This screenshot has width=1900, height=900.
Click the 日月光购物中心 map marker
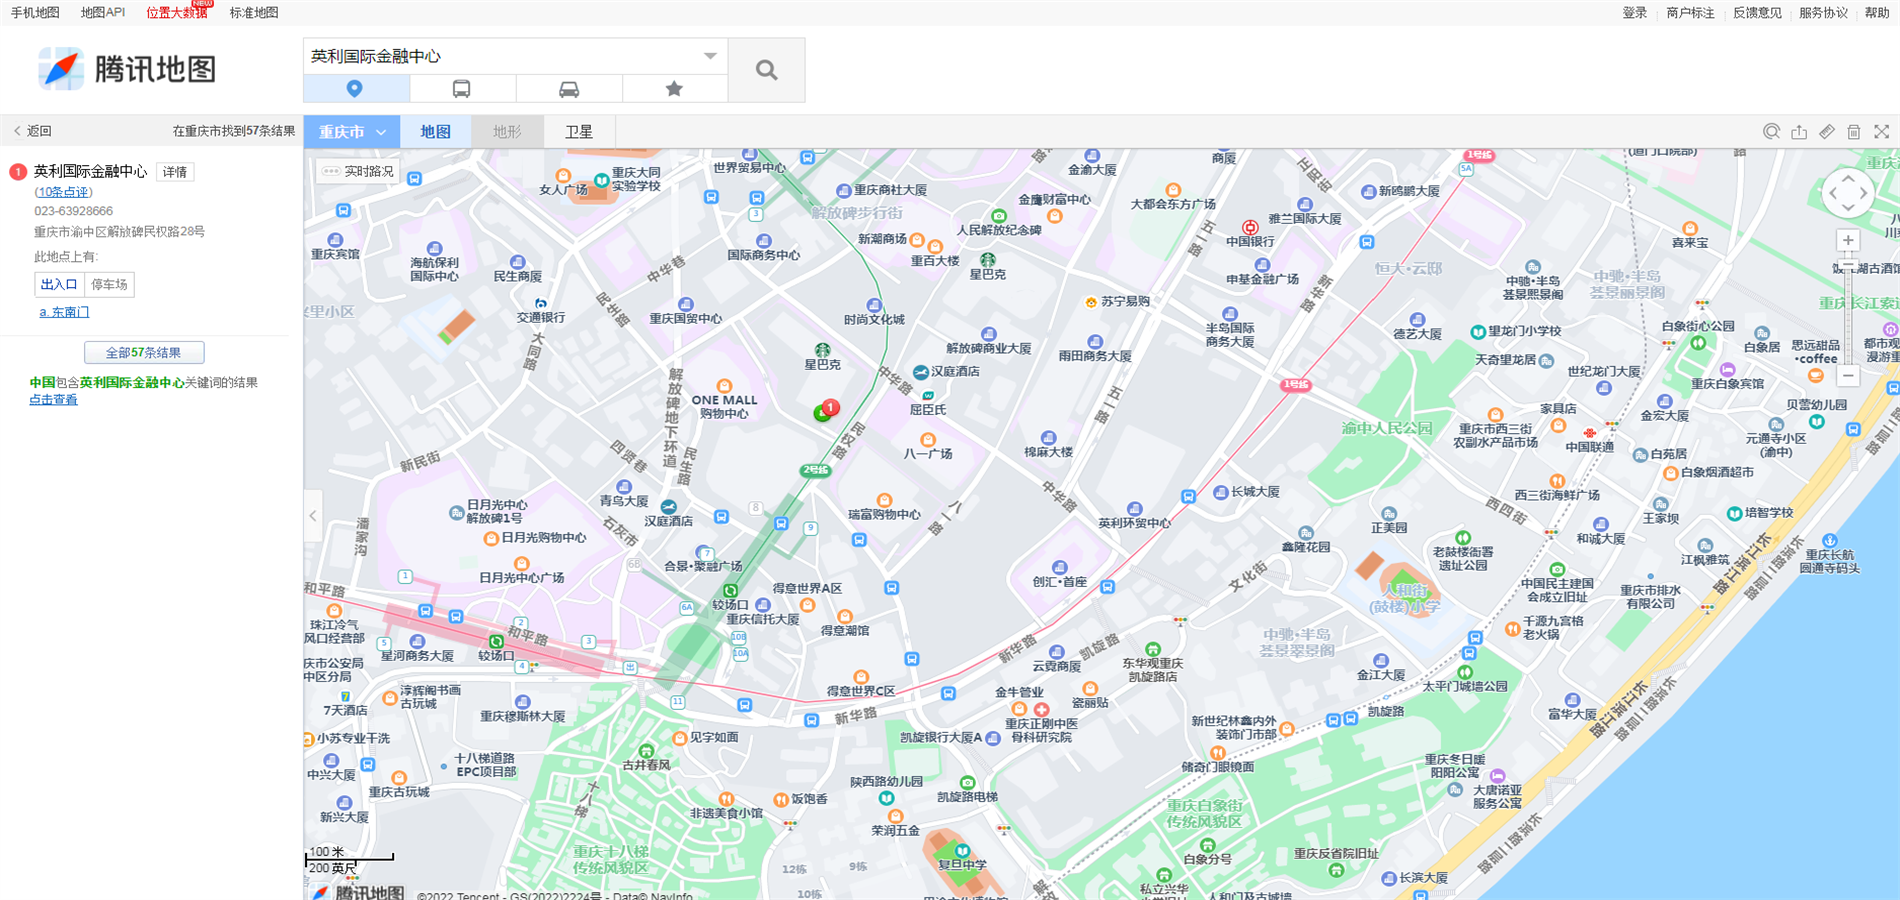coord(491,538)
